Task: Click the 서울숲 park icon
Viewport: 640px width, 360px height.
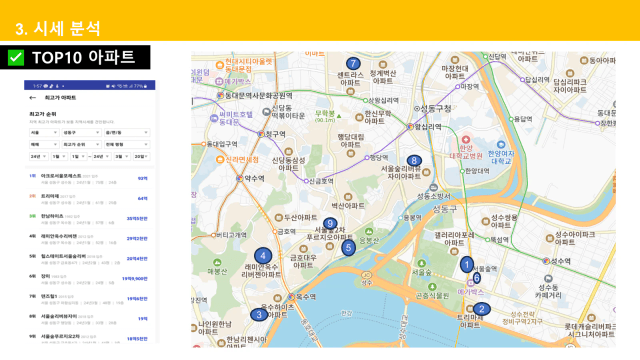Action: click(x=421, y=263)
